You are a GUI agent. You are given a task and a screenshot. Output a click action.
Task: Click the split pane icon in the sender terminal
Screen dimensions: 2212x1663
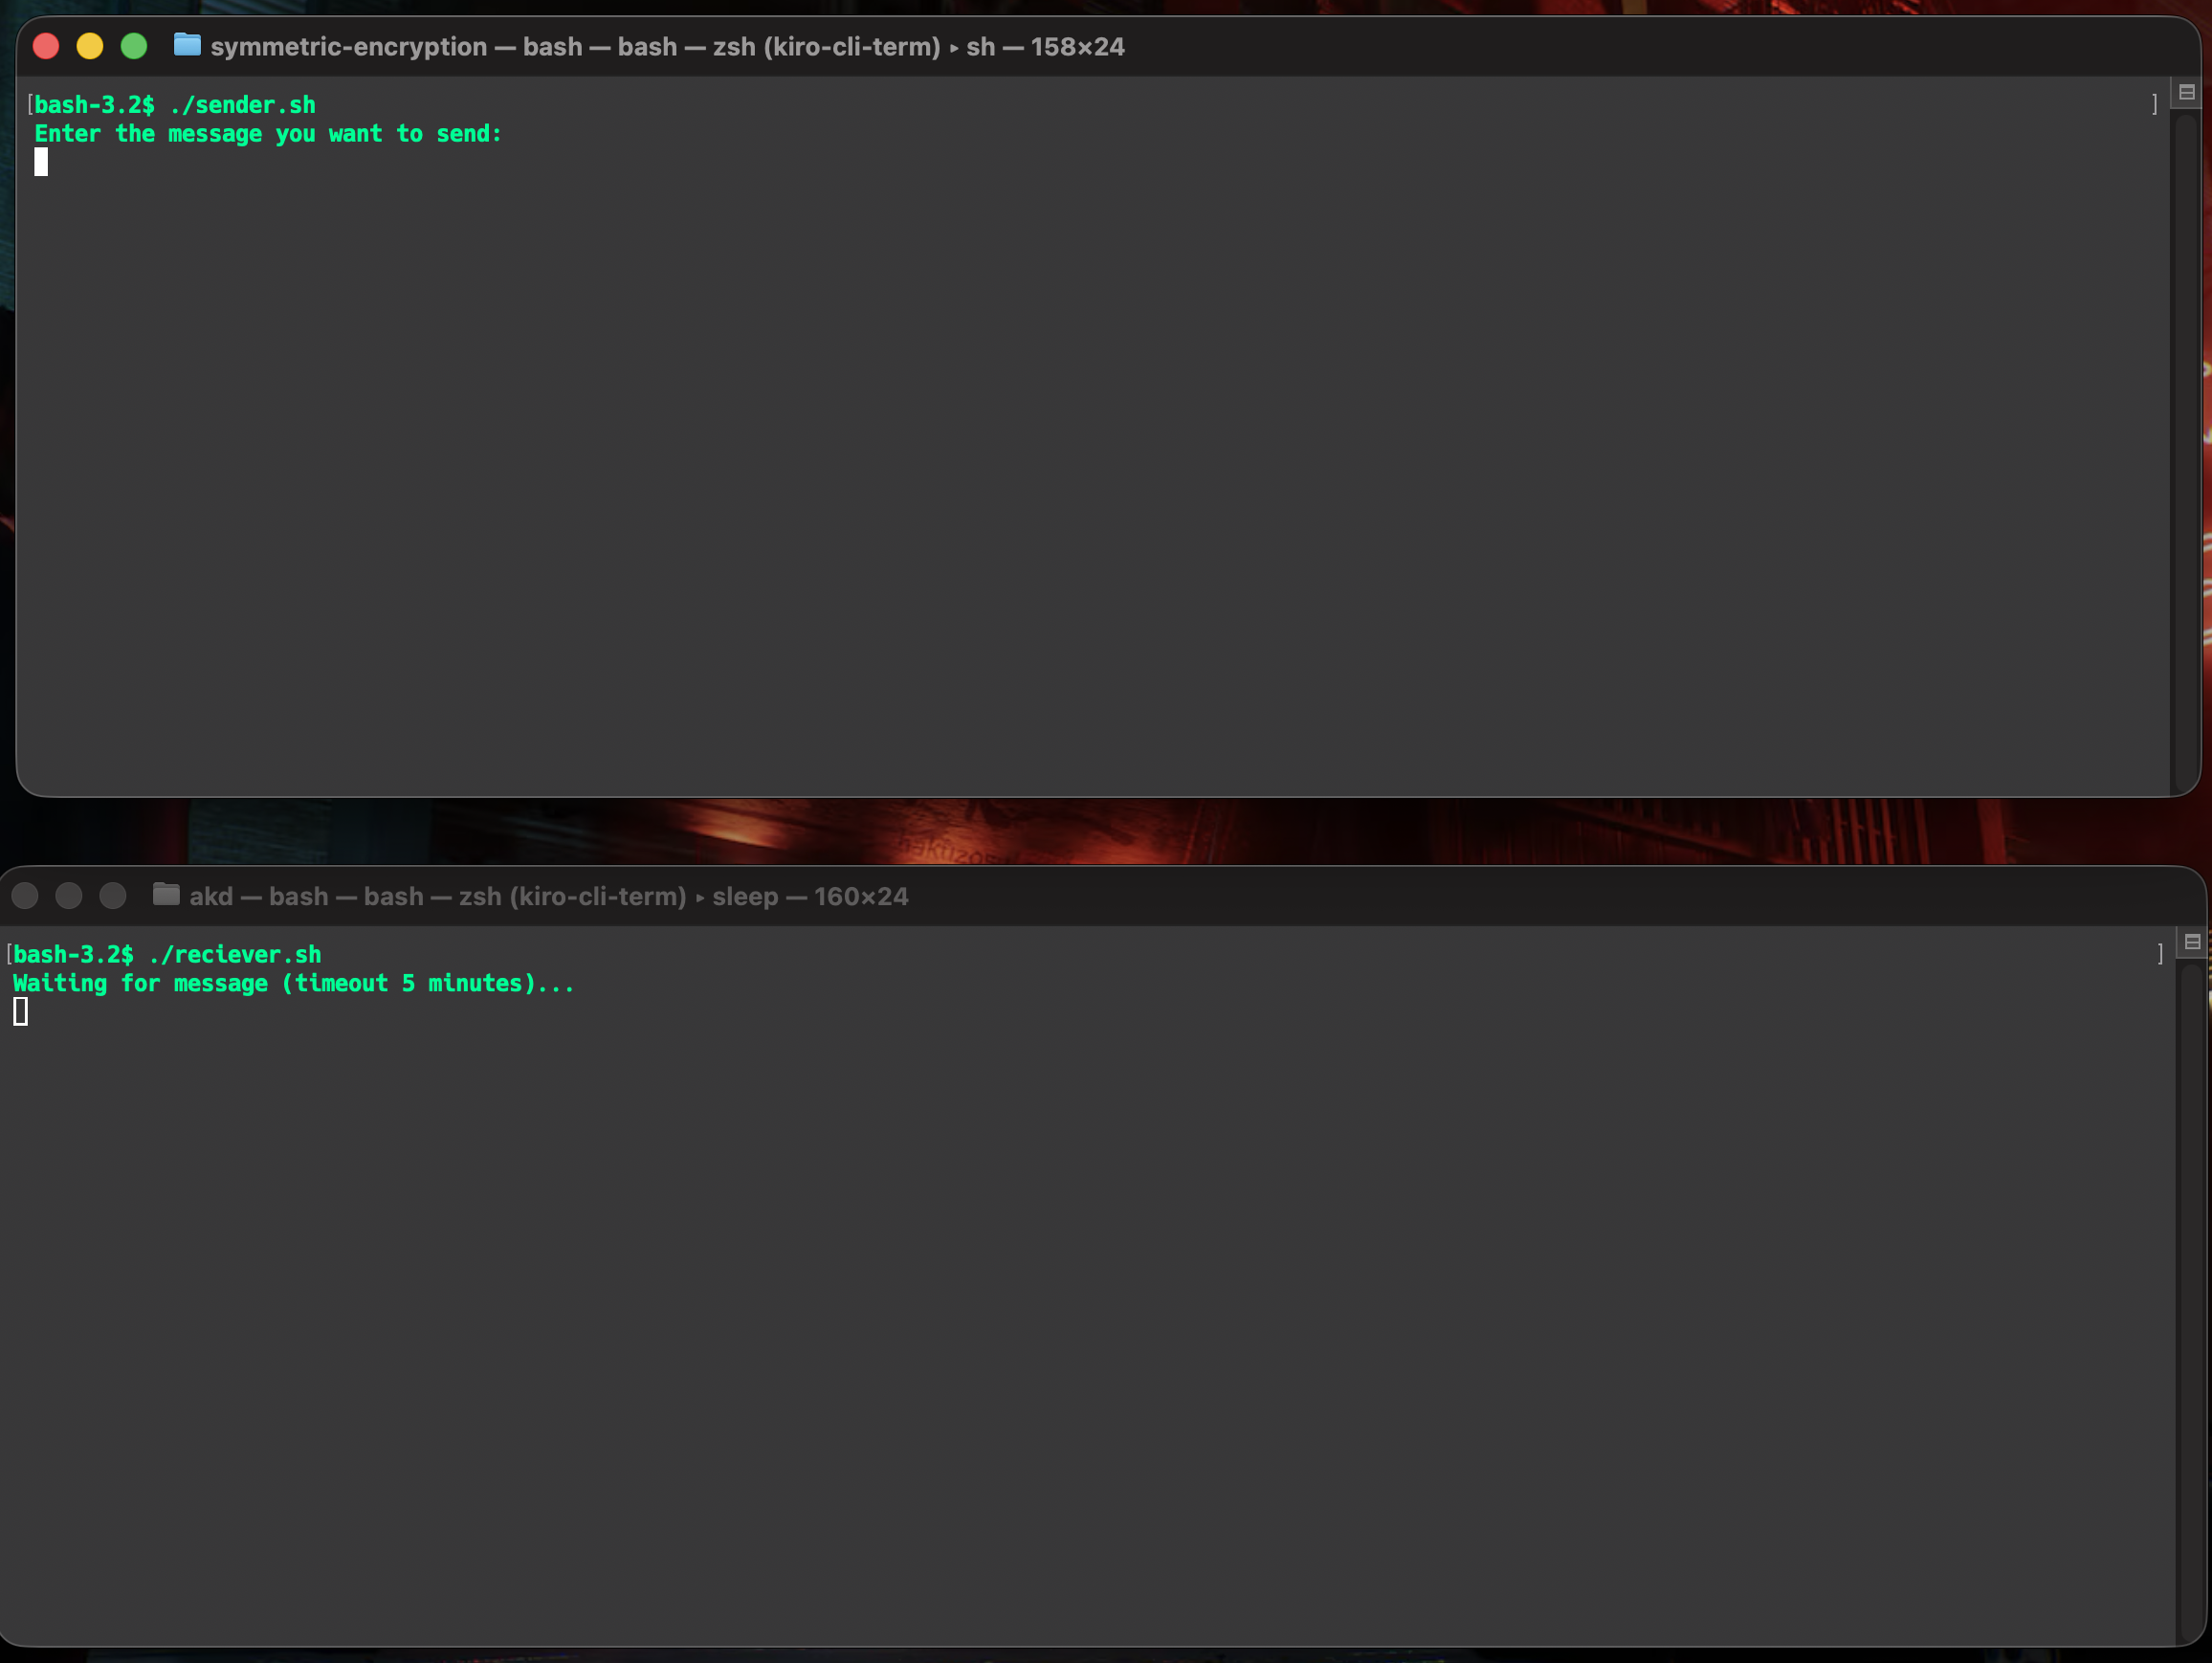2186,92
